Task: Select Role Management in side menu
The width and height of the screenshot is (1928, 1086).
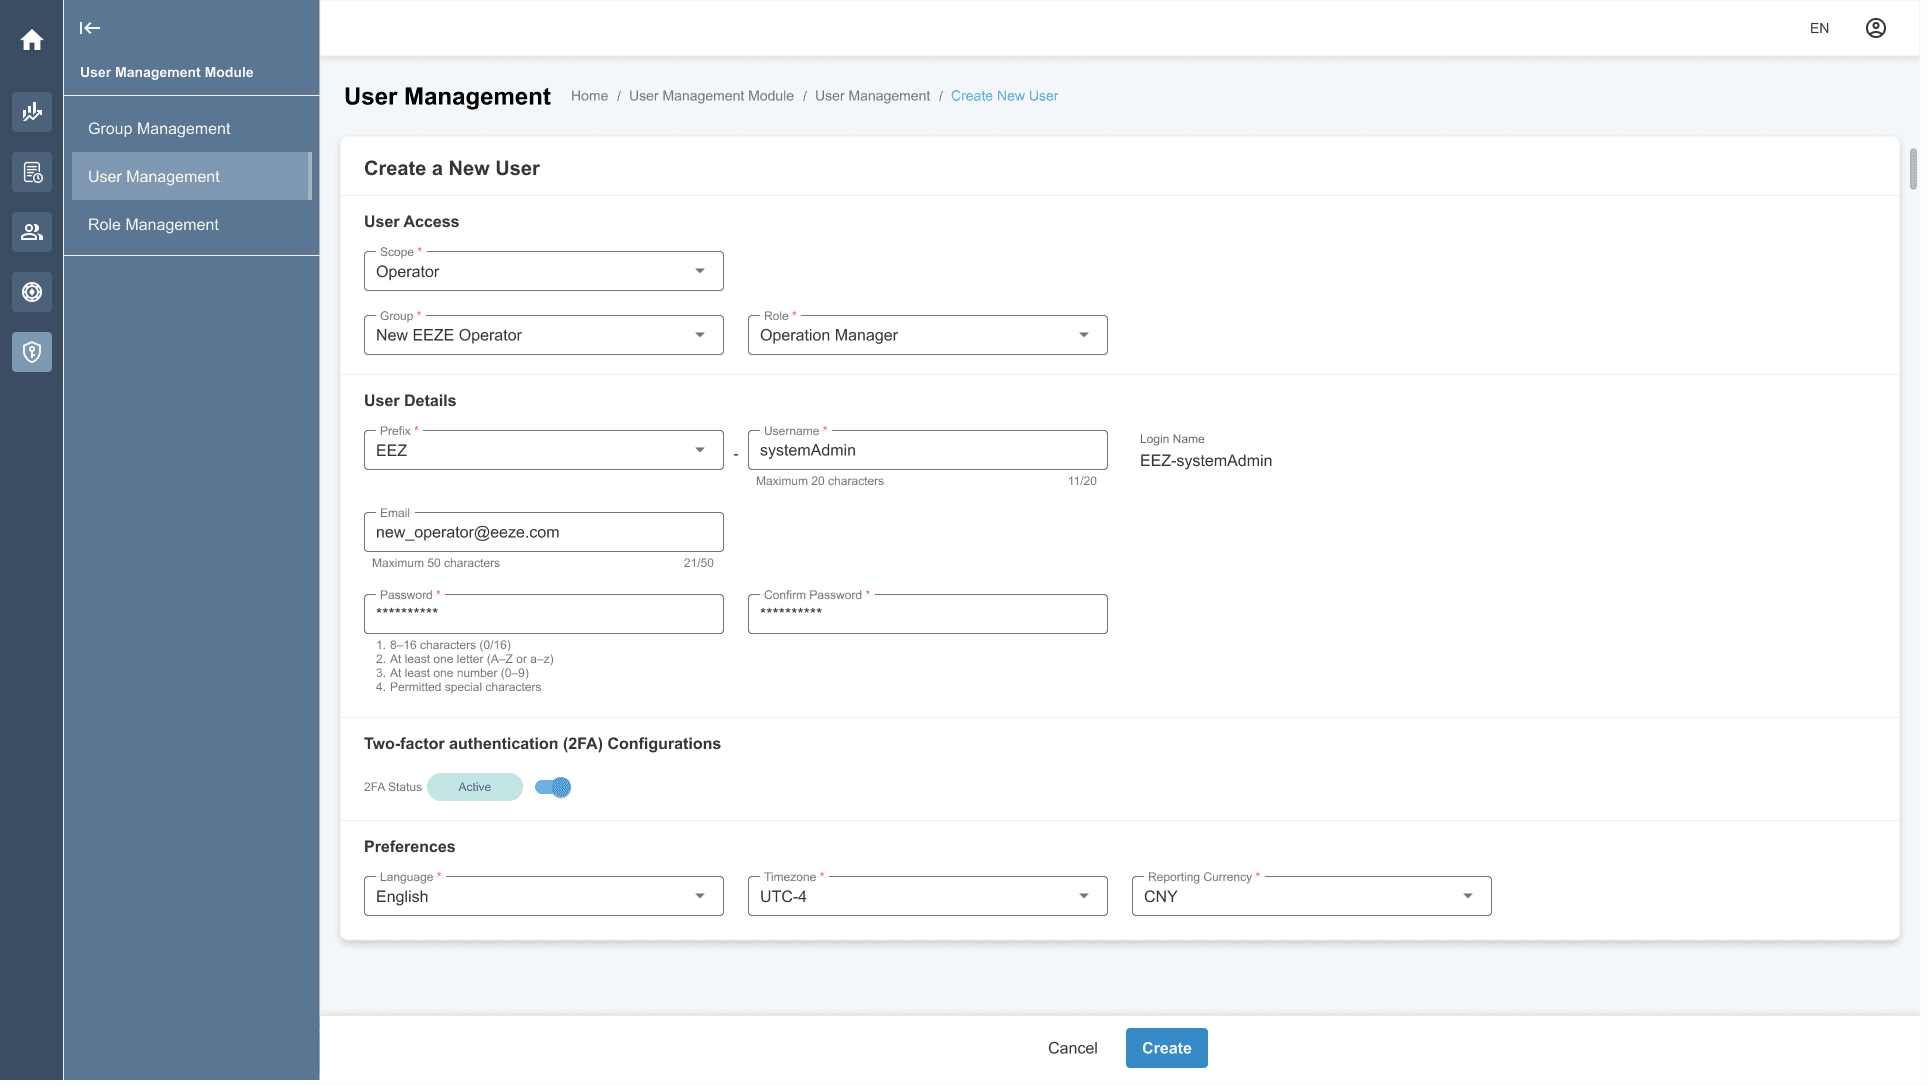Action: [193, 226]
